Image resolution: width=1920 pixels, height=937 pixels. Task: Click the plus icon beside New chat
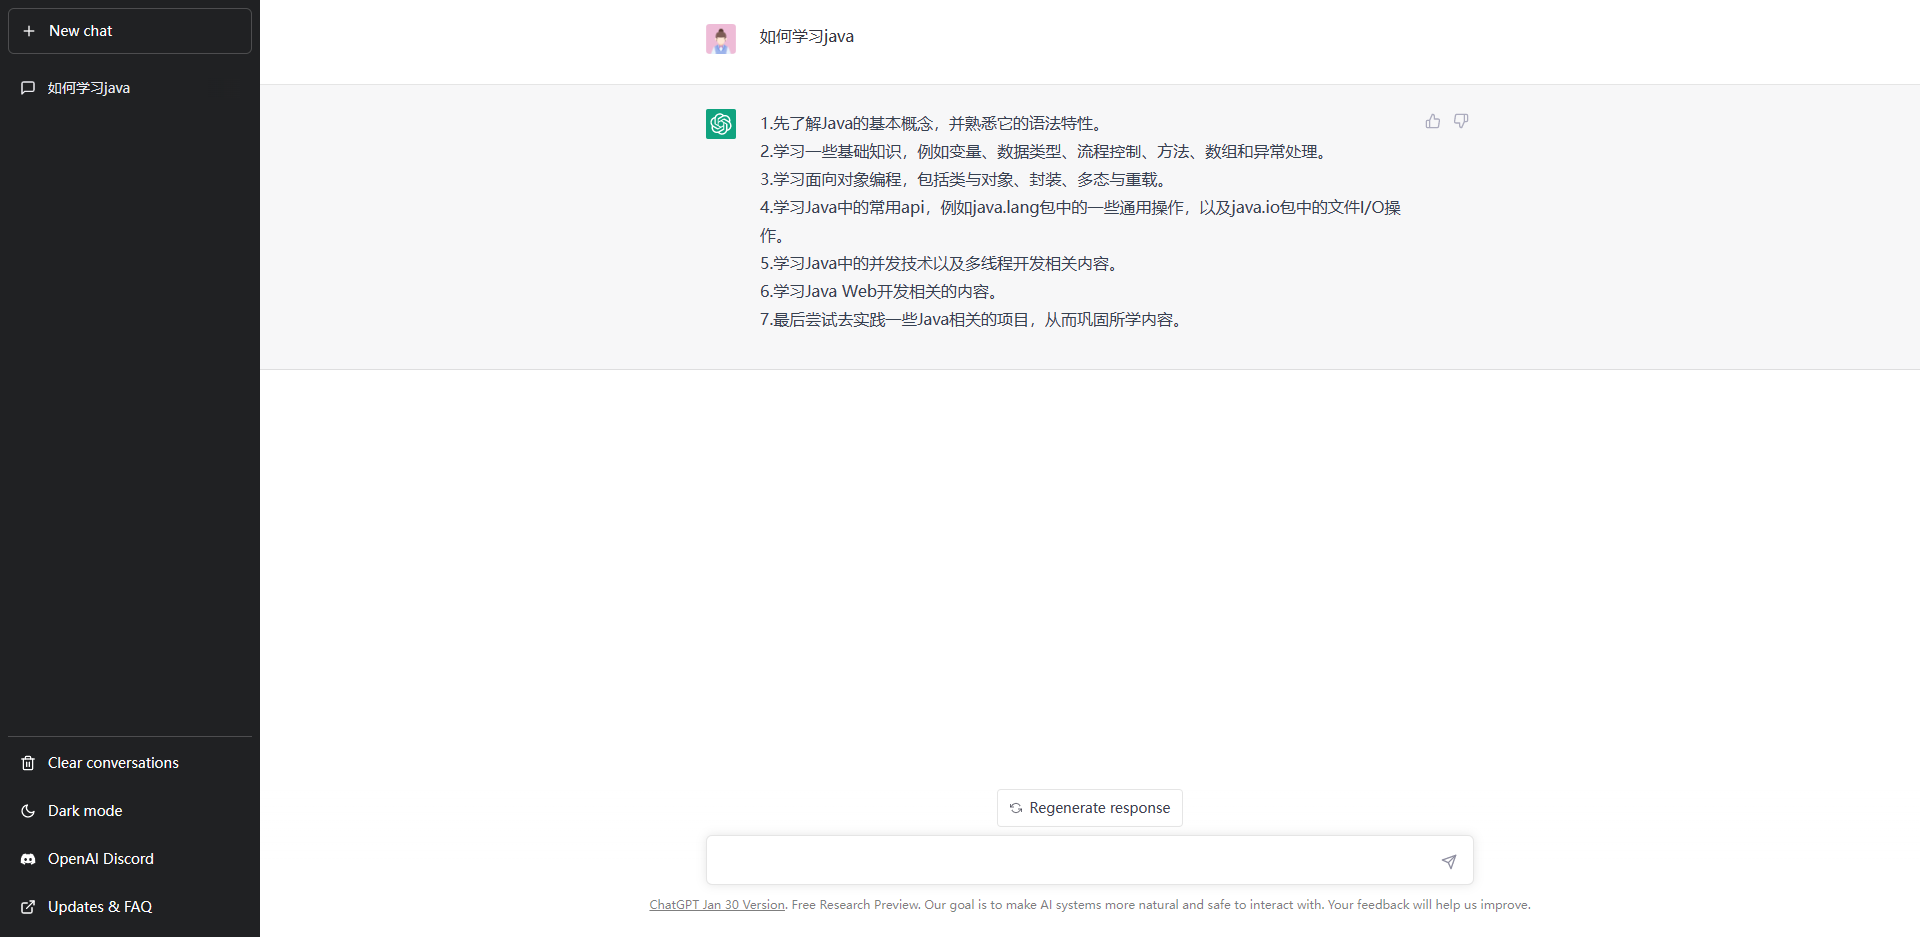coord(29,31)
